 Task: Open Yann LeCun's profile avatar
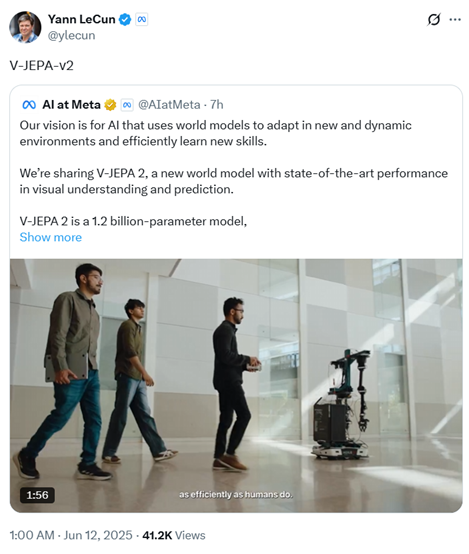click(25, 27)
